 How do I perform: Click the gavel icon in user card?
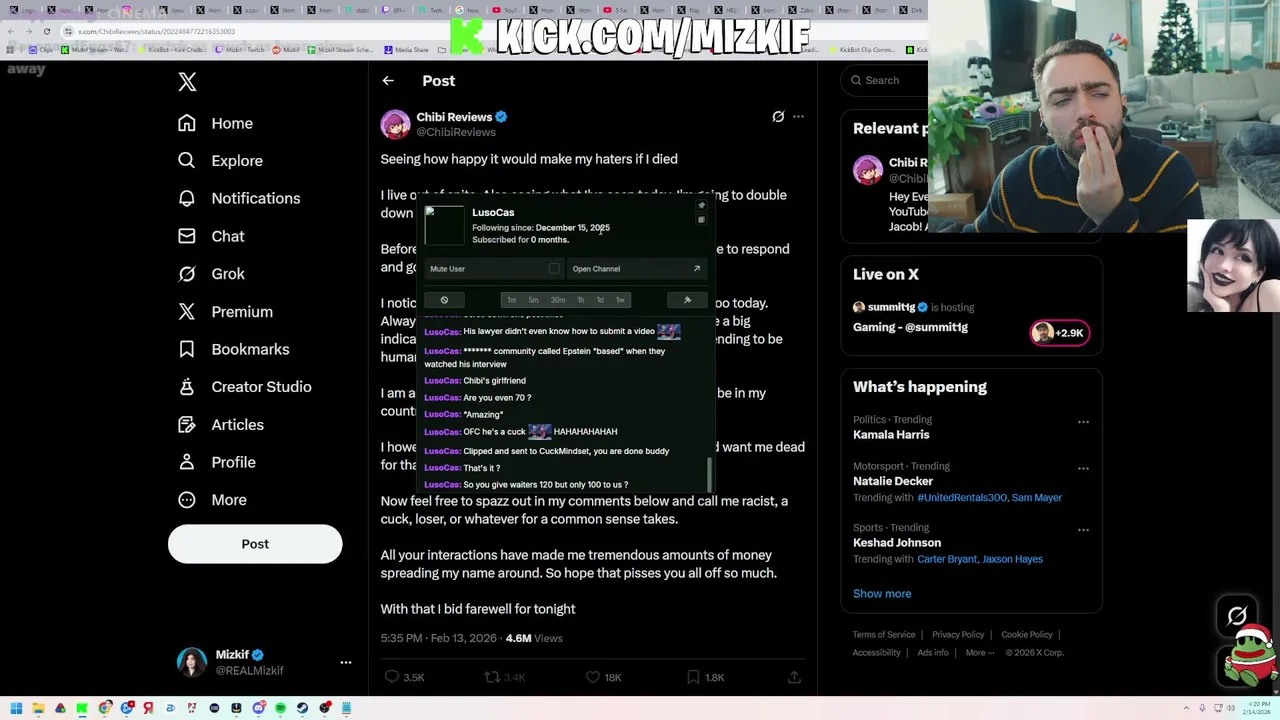click(x=687, y=300)
